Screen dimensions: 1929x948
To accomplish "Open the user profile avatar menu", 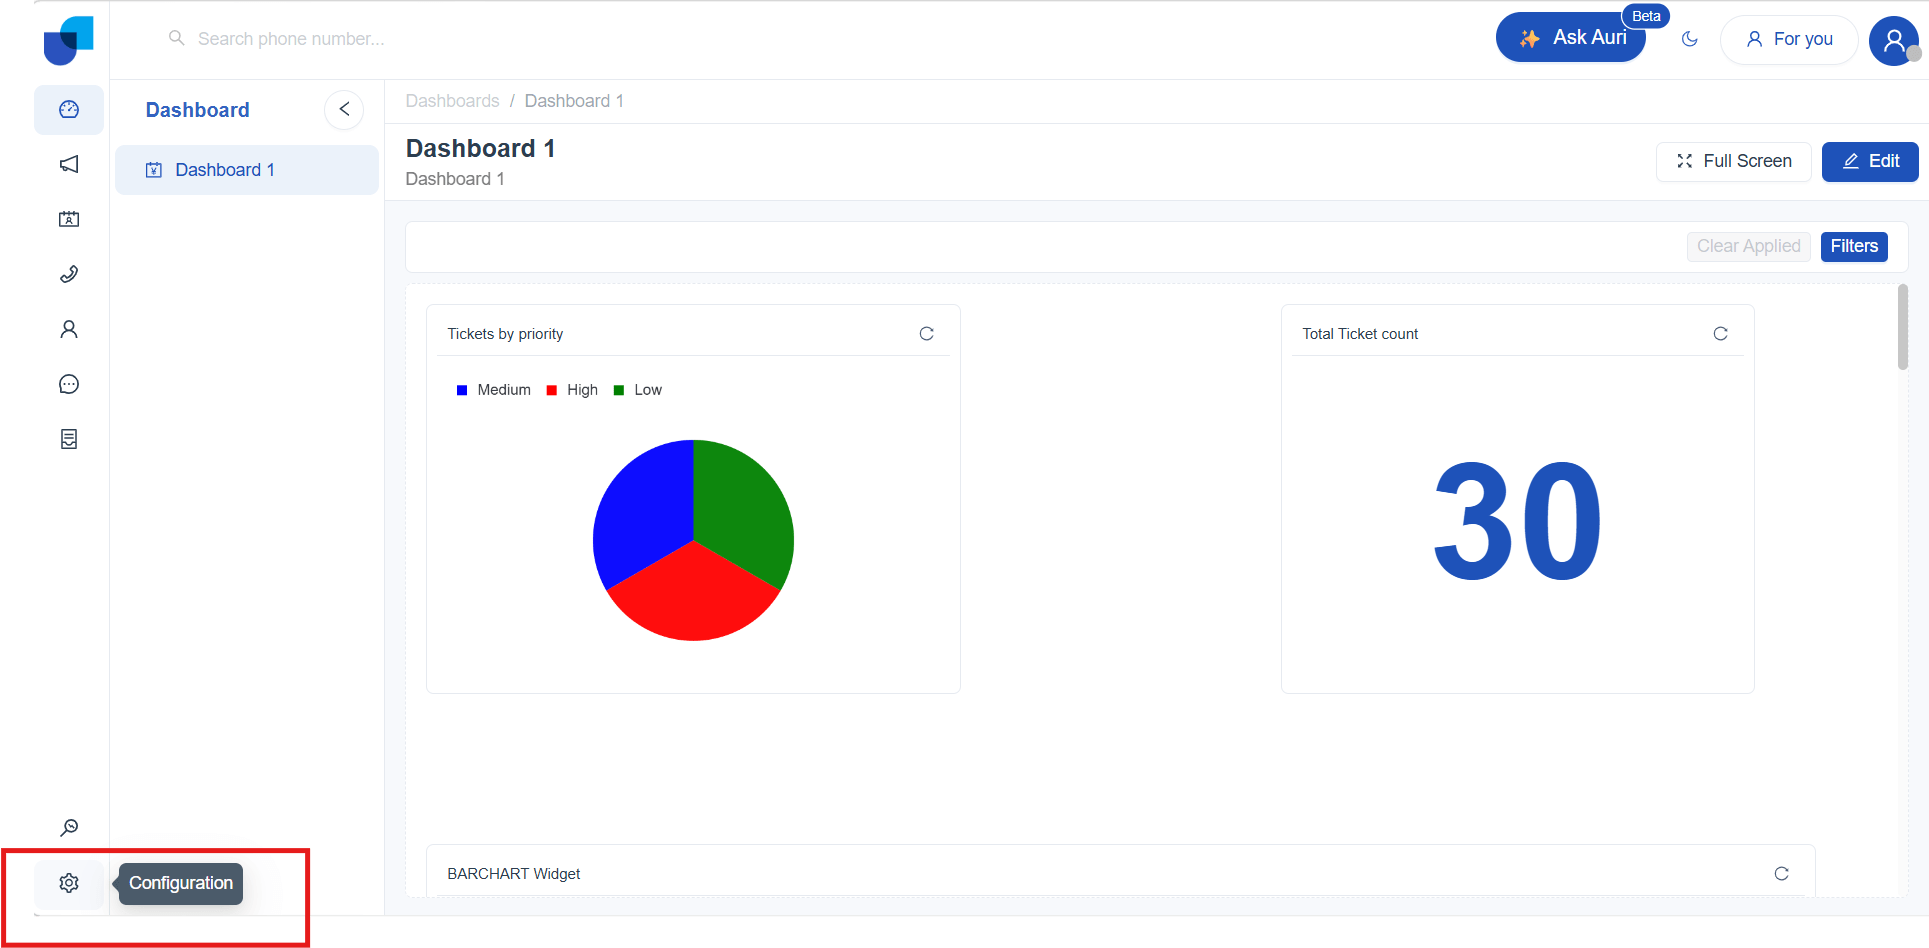I will coord(1893,40).
